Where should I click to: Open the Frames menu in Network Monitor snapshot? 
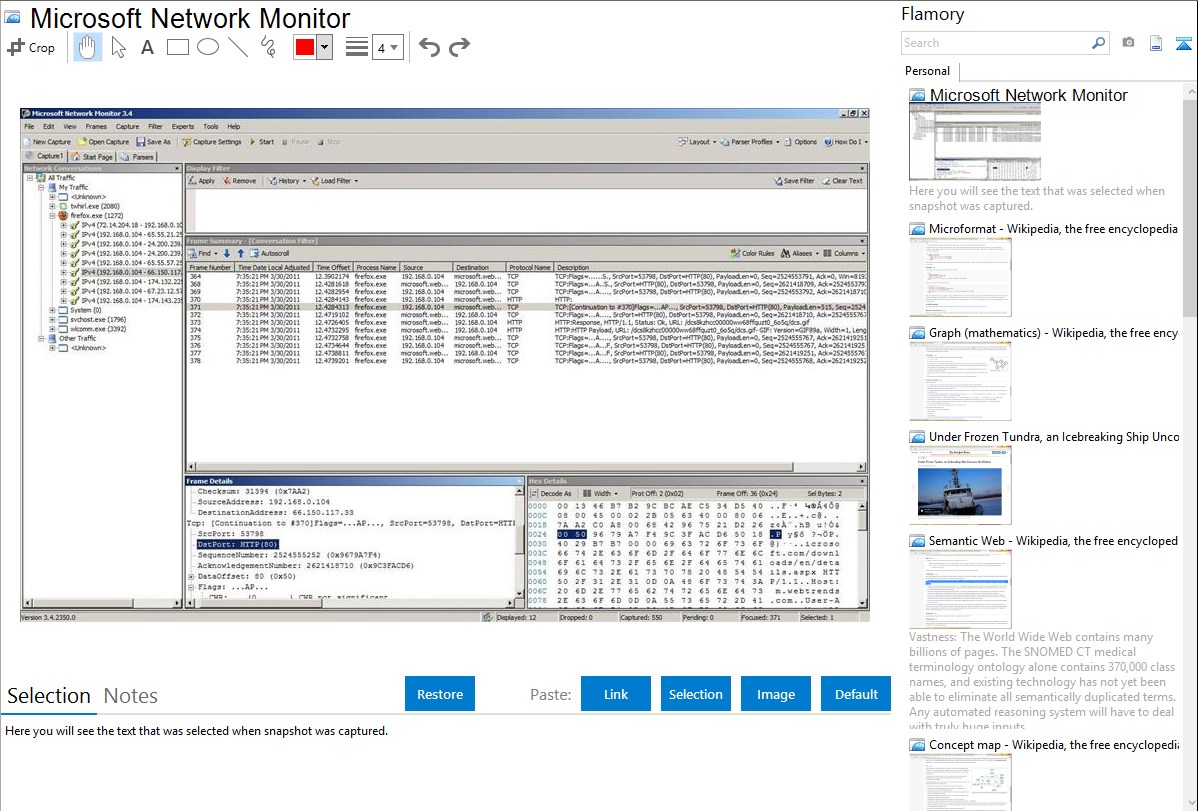96,127
